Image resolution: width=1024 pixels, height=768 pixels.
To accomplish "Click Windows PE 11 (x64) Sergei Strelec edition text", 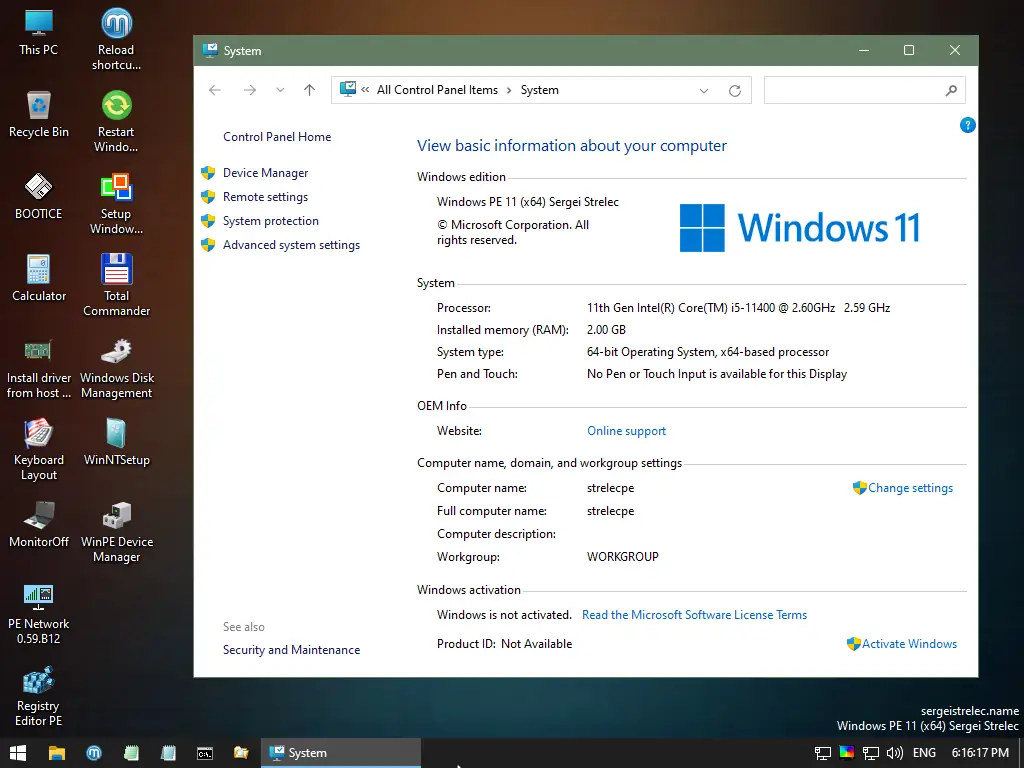I will 528,202.
